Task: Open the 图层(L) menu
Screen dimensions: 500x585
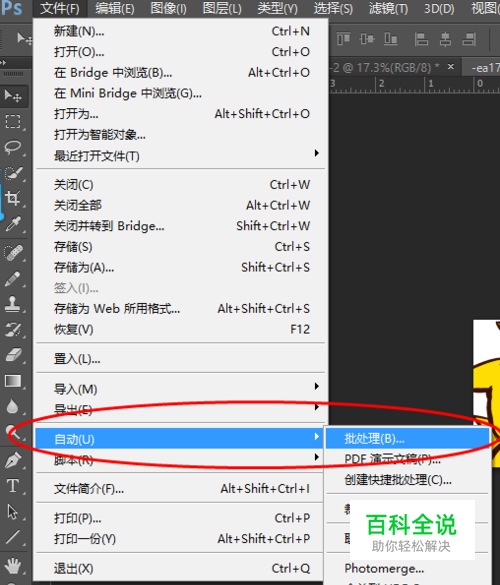Action: [x=222, y=8]
